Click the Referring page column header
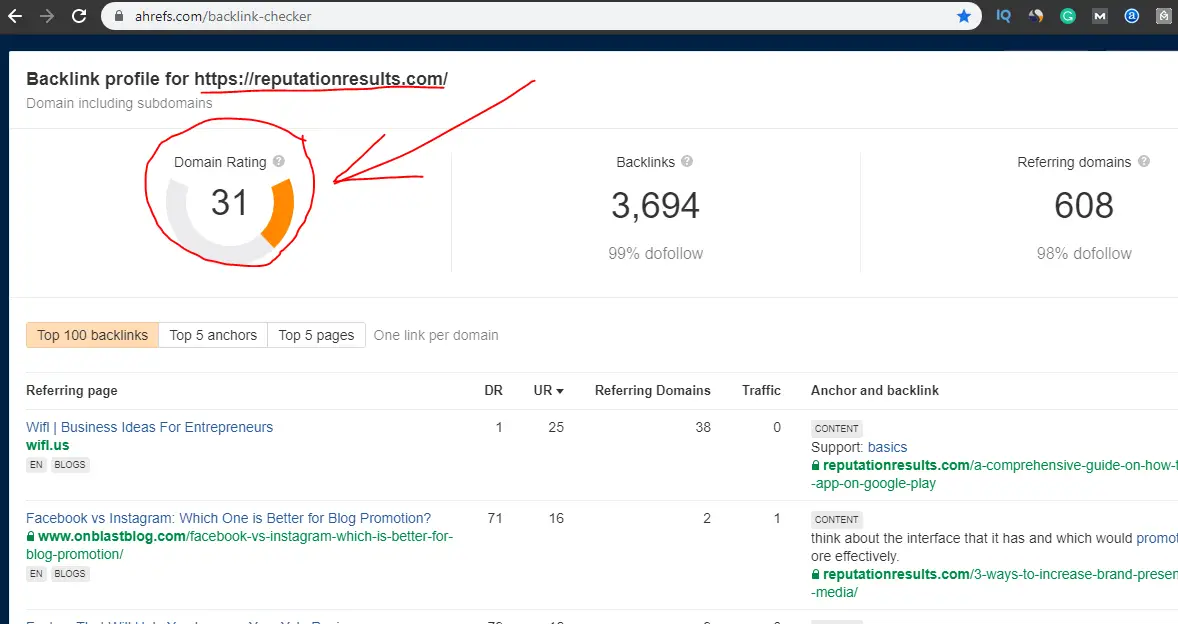The image size is (1178, 624). 71,390
